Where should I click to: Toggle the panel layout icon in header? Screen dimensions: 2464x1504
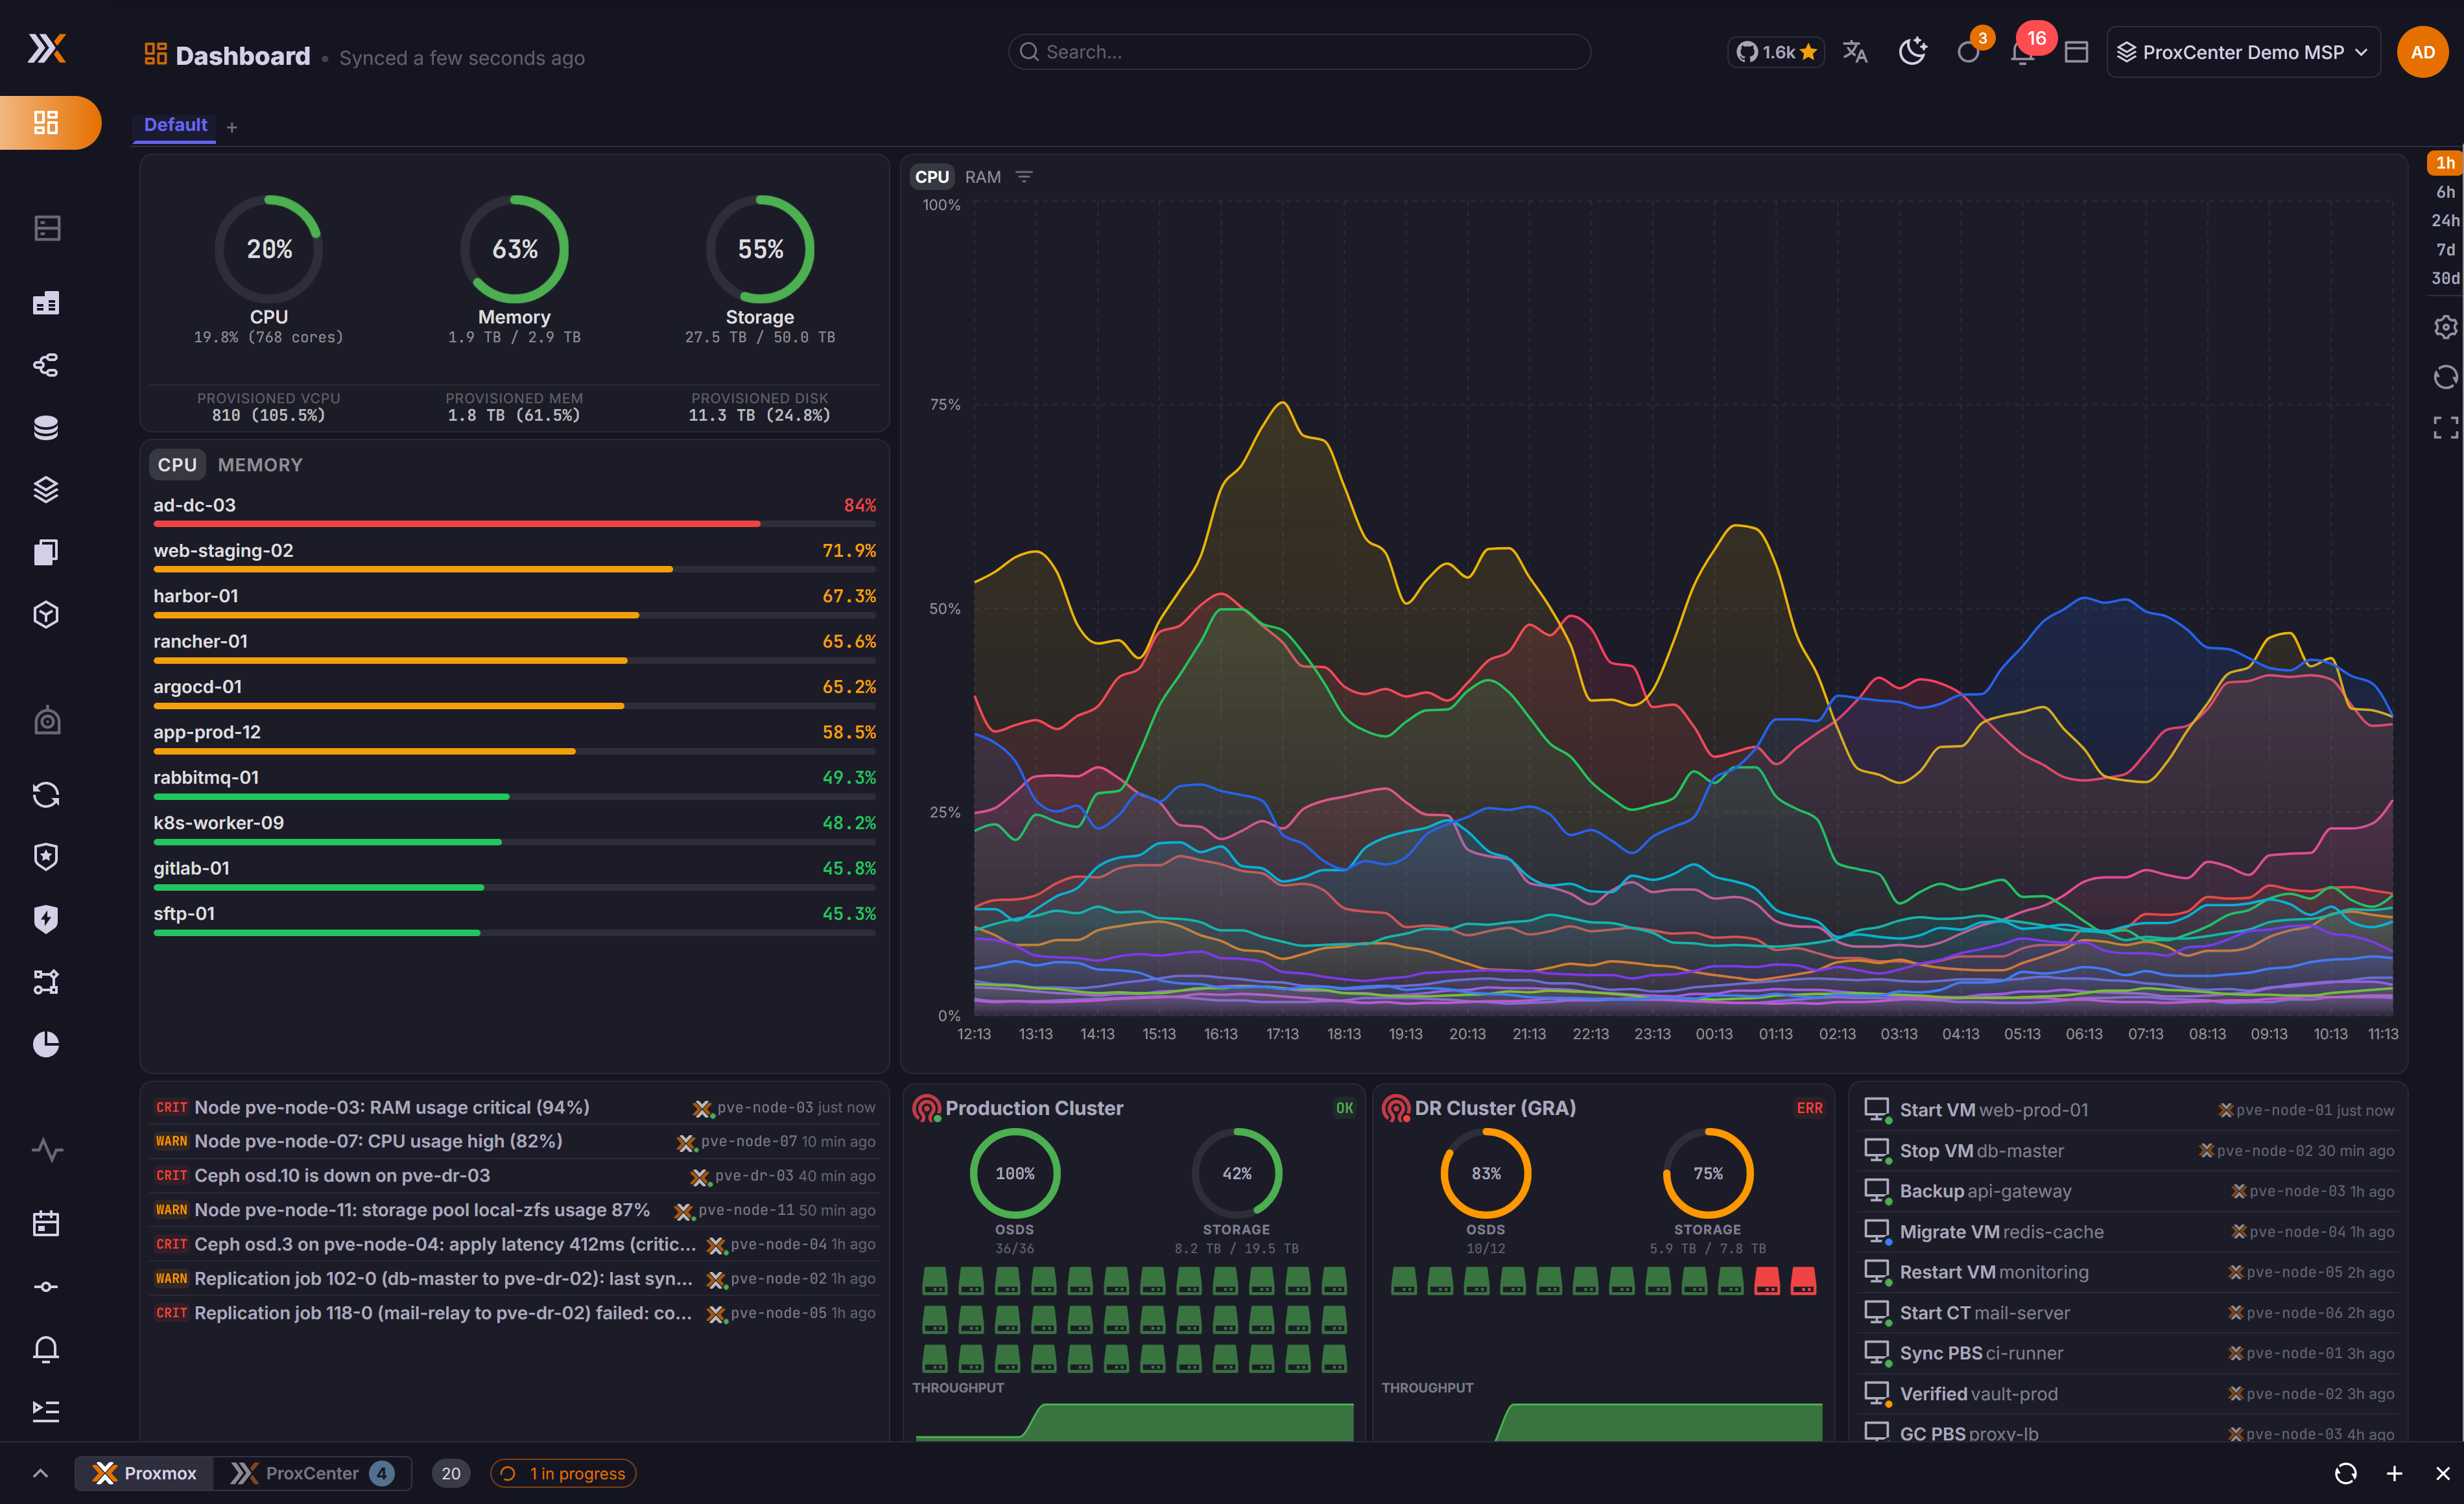(2076, 52)
